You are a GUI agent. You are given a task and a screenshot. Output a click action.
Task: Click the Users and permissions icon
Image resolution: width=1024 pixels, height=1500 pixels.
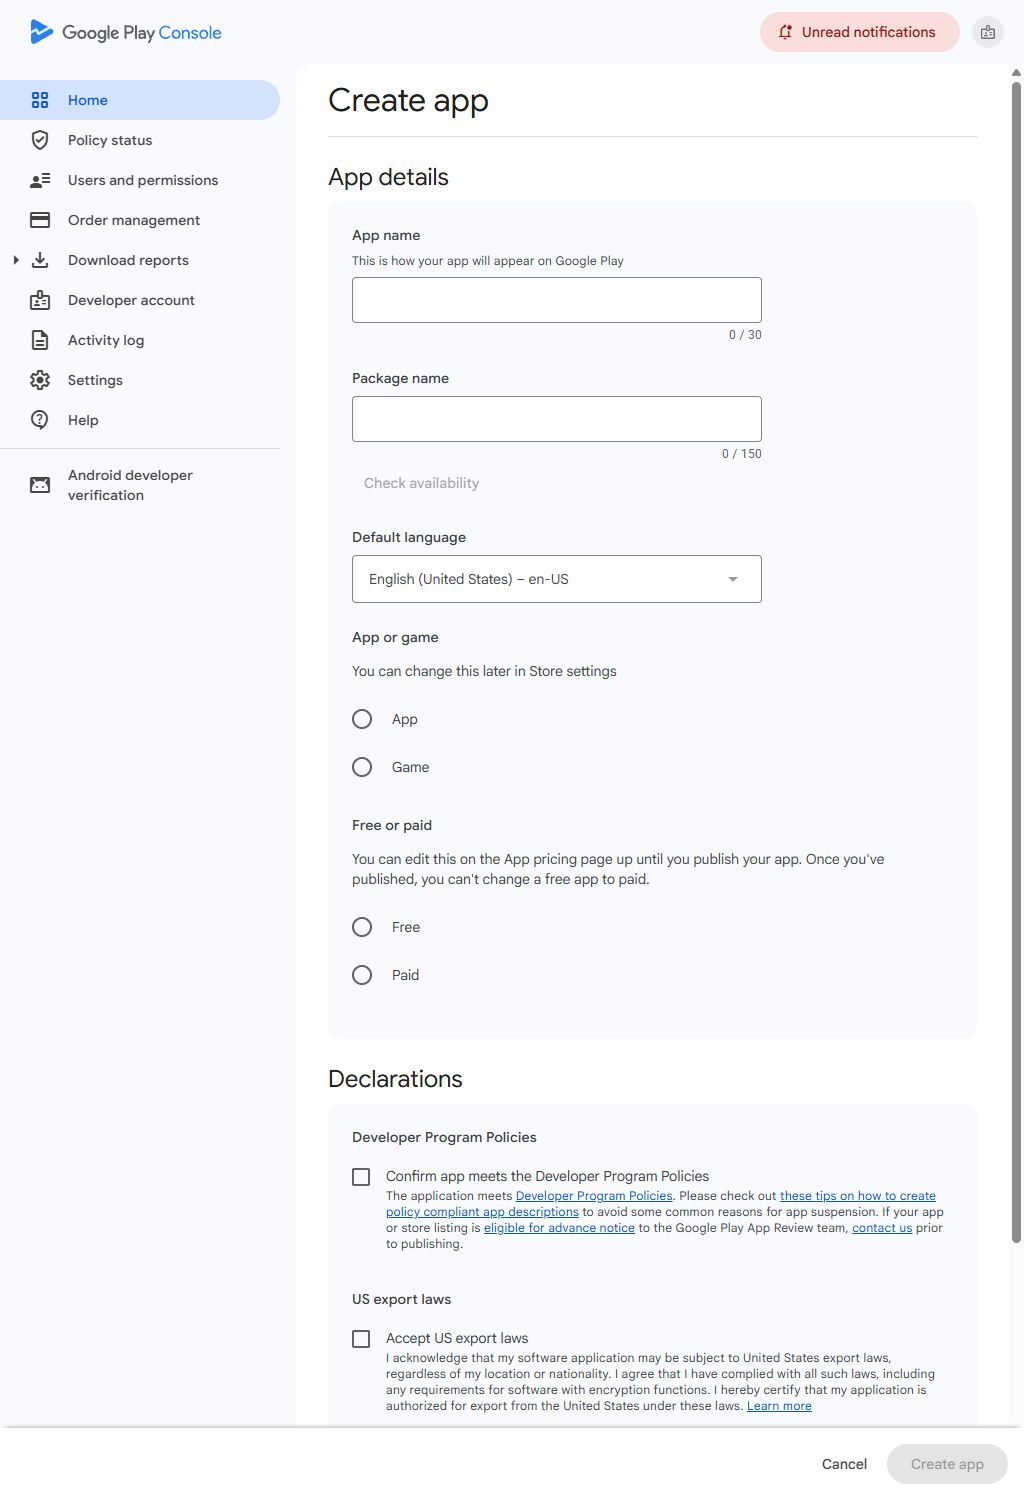tap(40, 180)
